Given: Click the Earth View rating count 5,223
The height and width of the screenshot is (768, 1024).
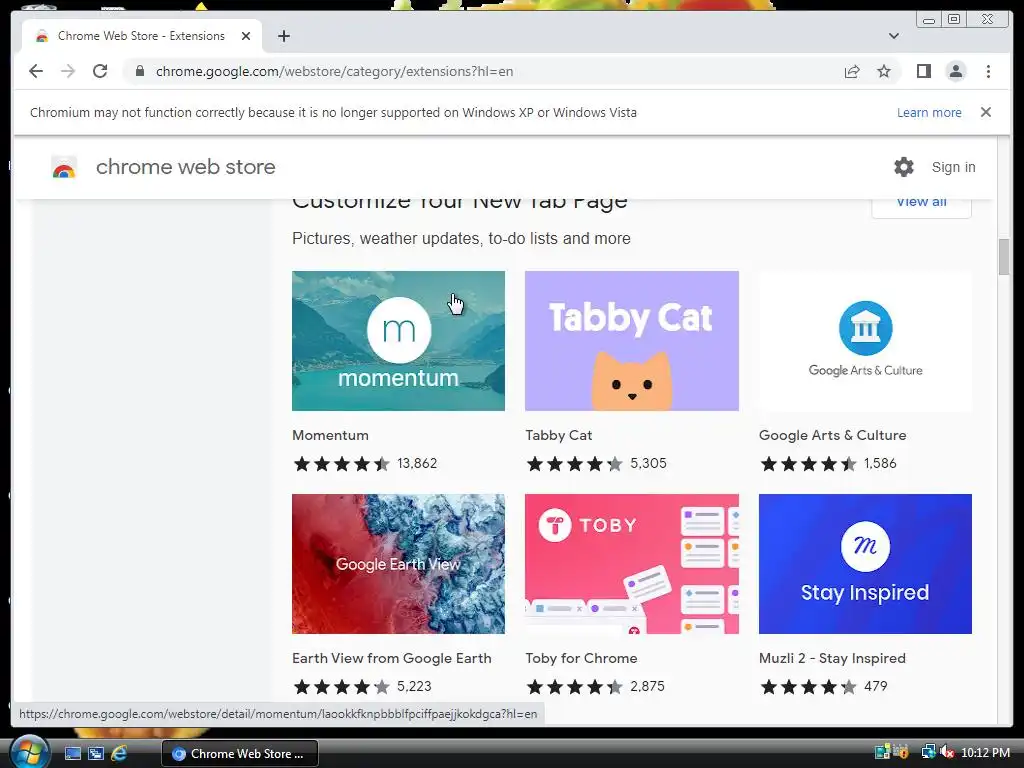Looking at the screenshot, I should (x=414, y=686).
